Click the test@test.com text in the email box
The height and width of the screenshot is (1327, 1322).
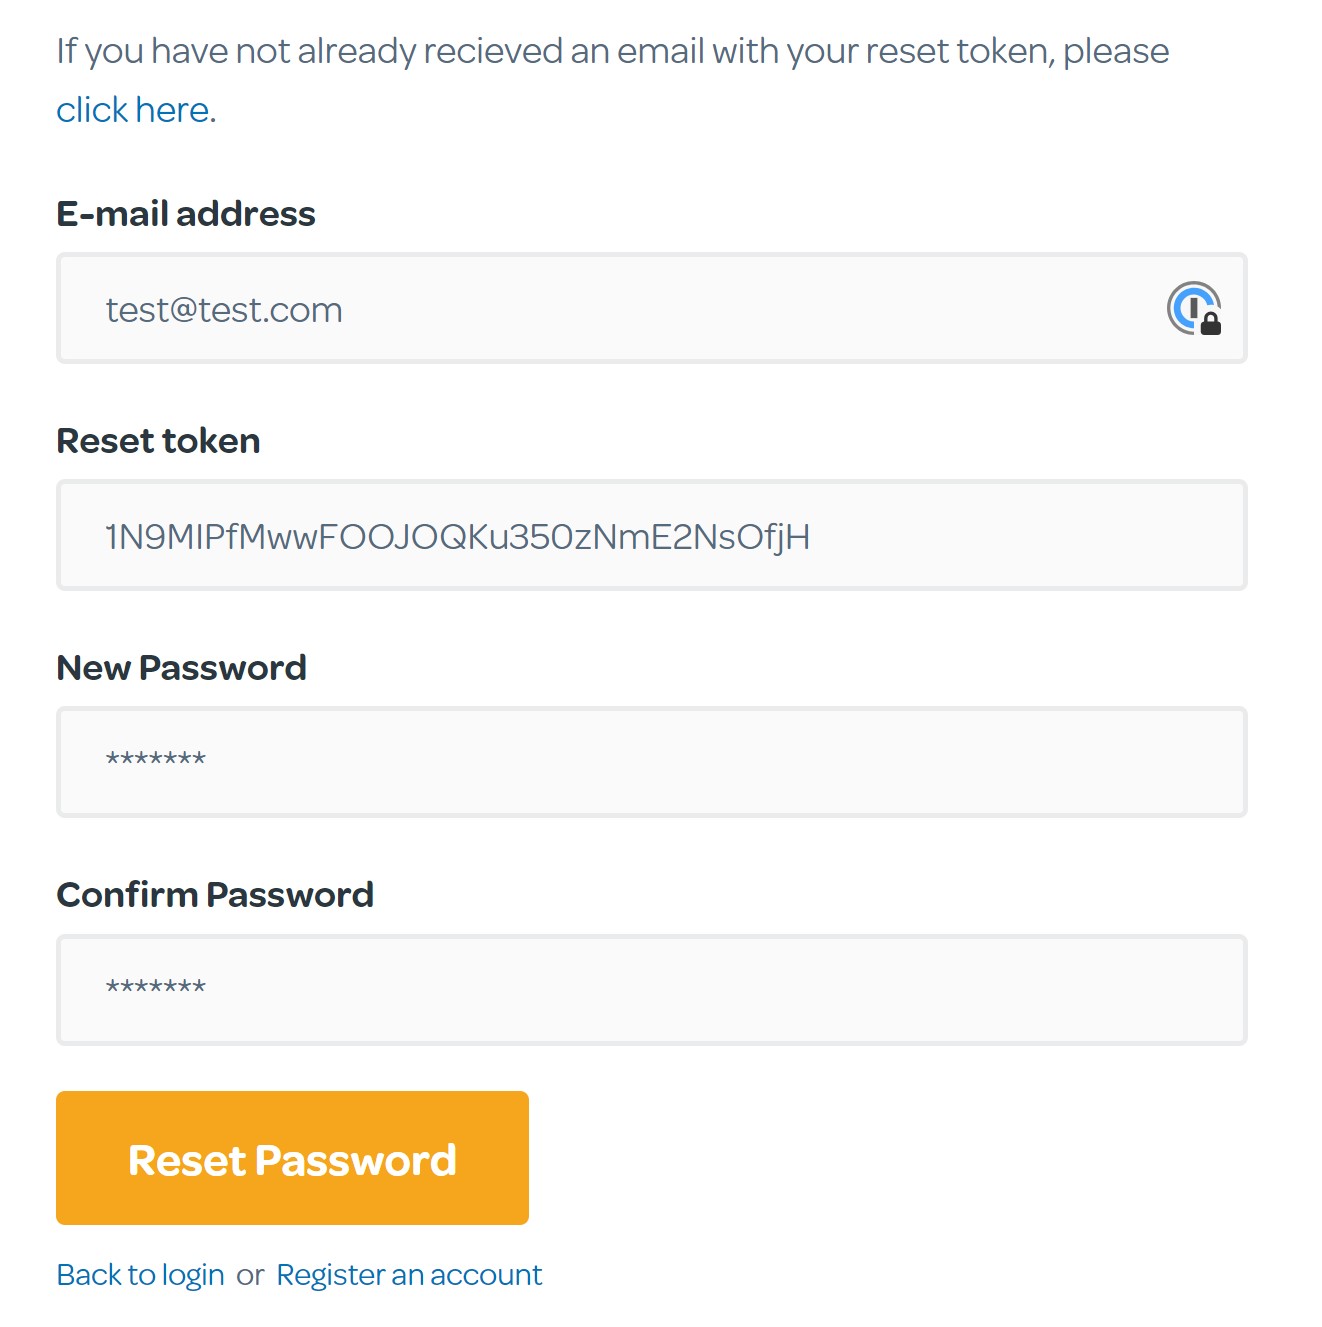224,310
